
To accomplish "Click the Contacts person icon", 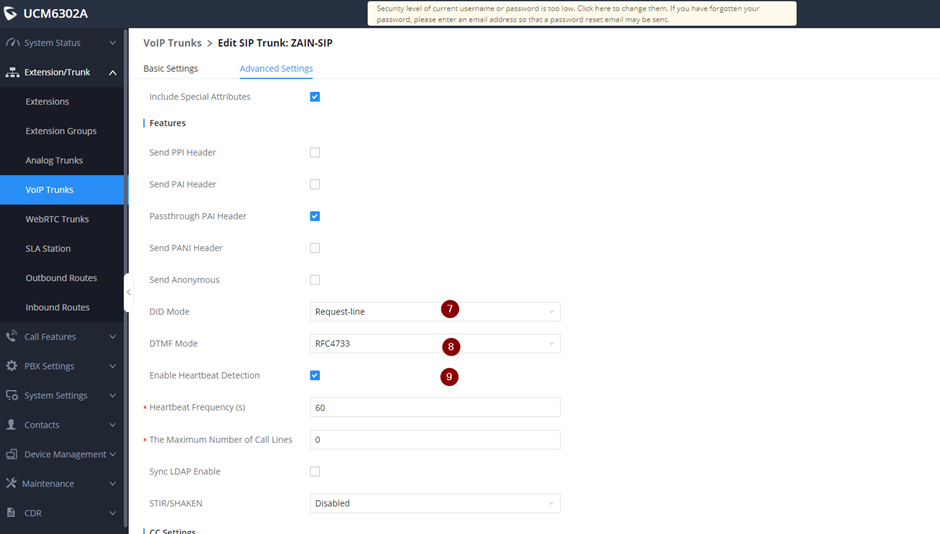I will tap(12, 425).
